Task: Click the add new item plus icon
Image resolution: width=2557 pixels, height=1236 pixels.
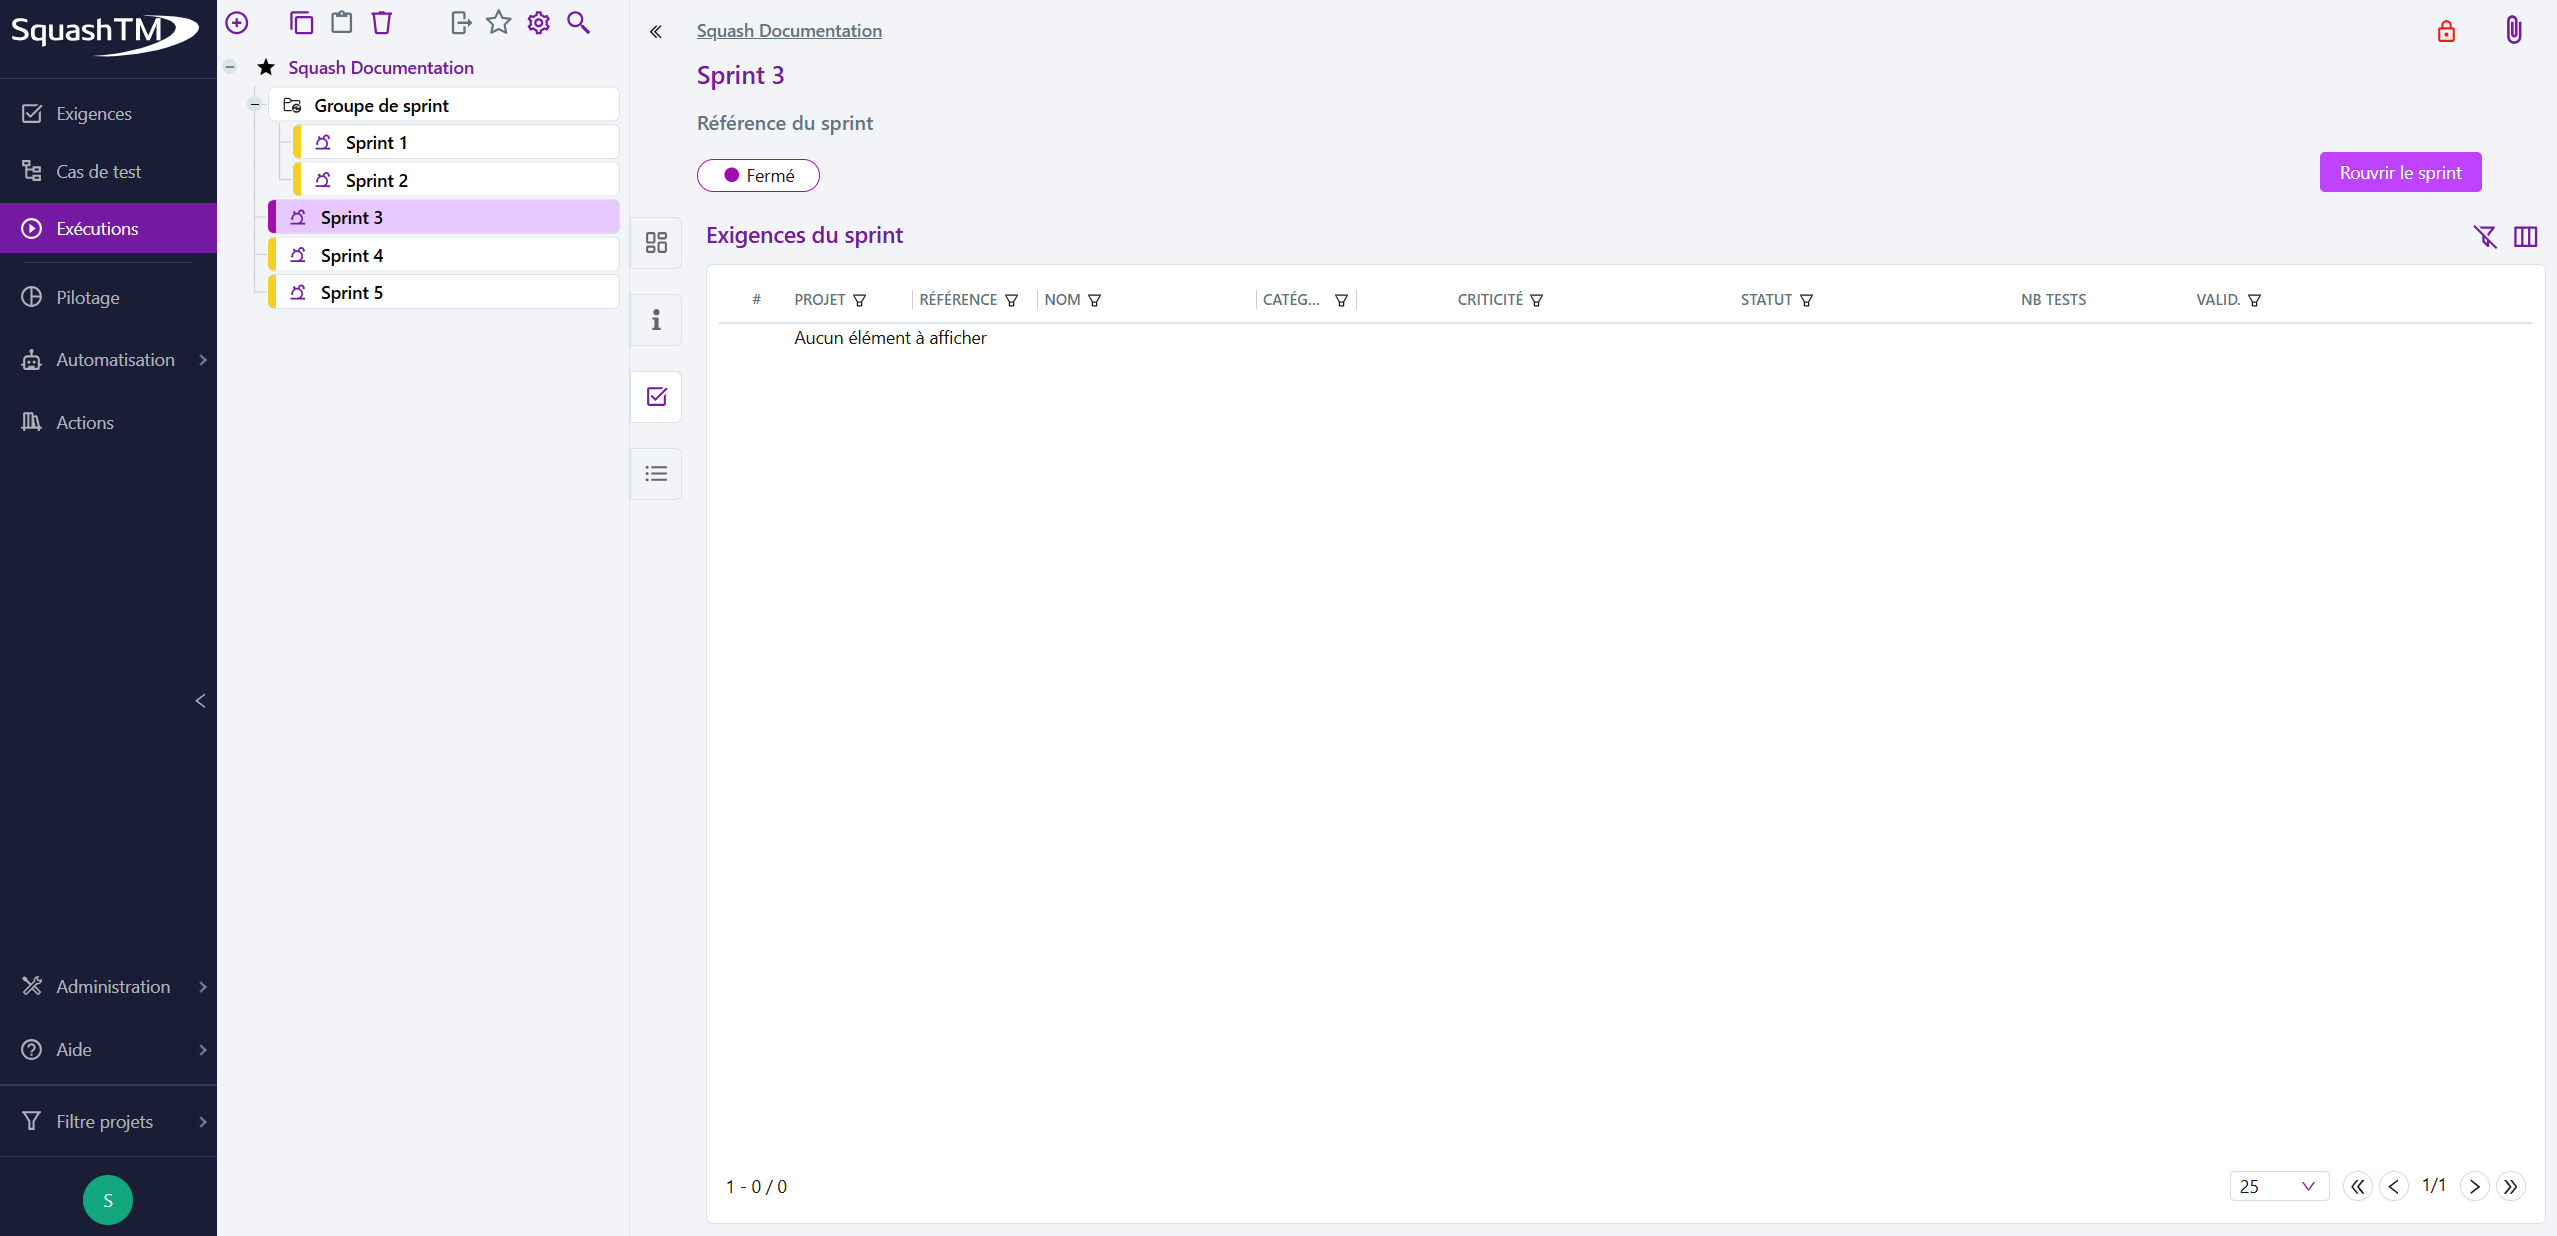Action: click(237, 22)
